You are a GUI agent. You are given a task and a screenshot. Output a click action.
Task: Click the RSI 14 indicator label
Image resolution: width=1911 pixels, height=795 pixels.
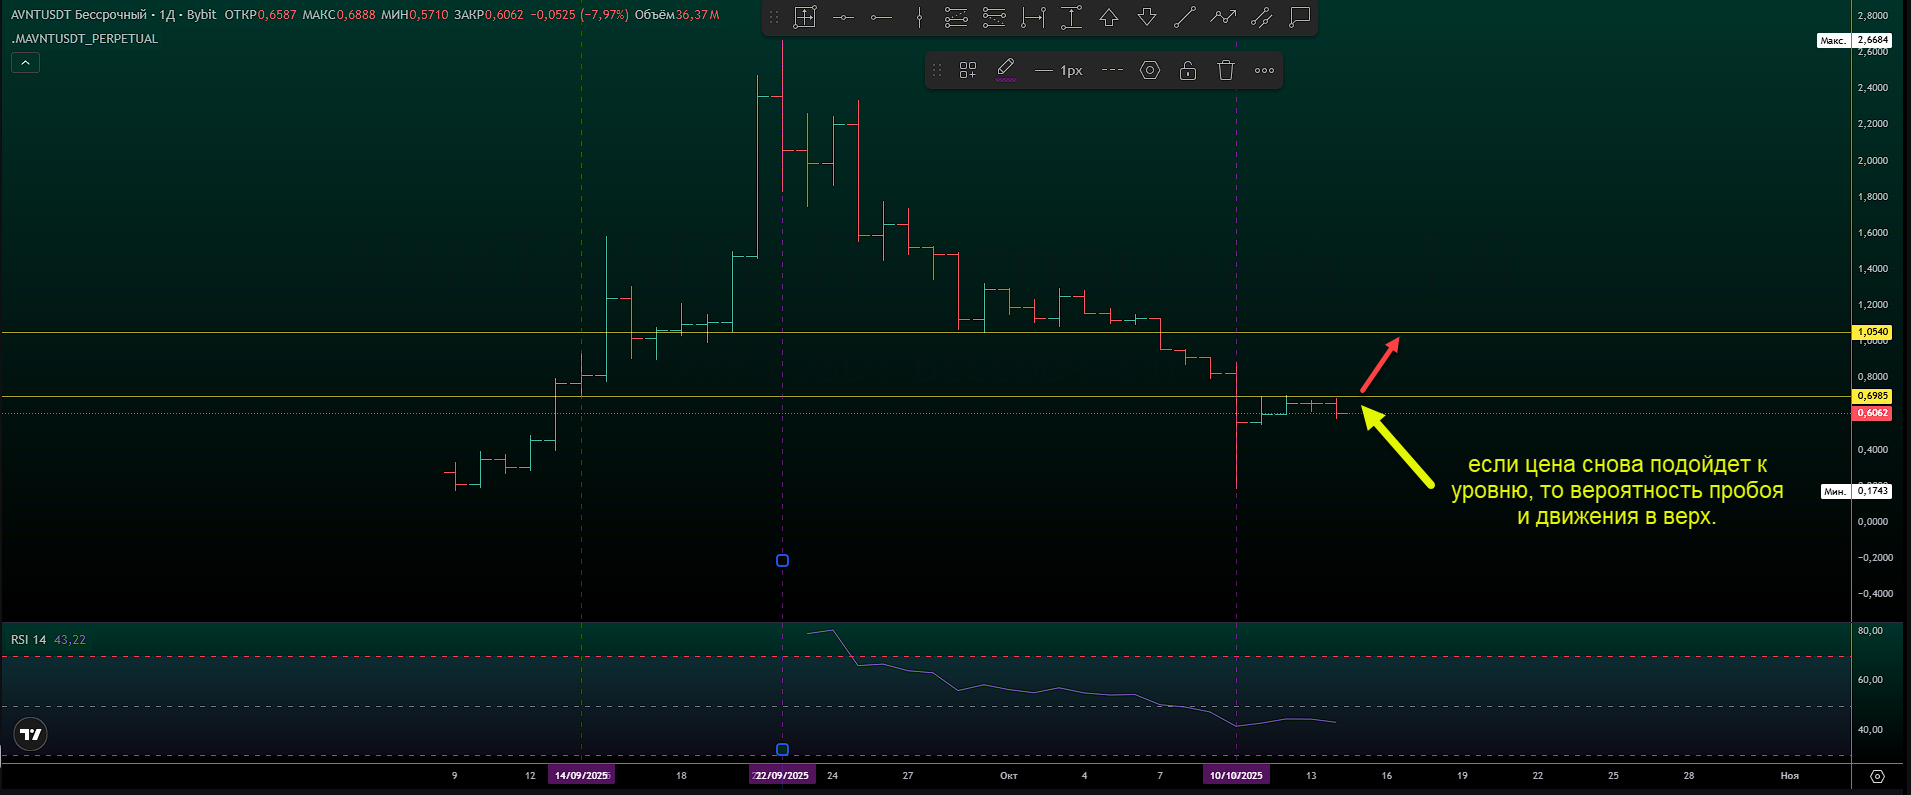[x=28, y=640]
